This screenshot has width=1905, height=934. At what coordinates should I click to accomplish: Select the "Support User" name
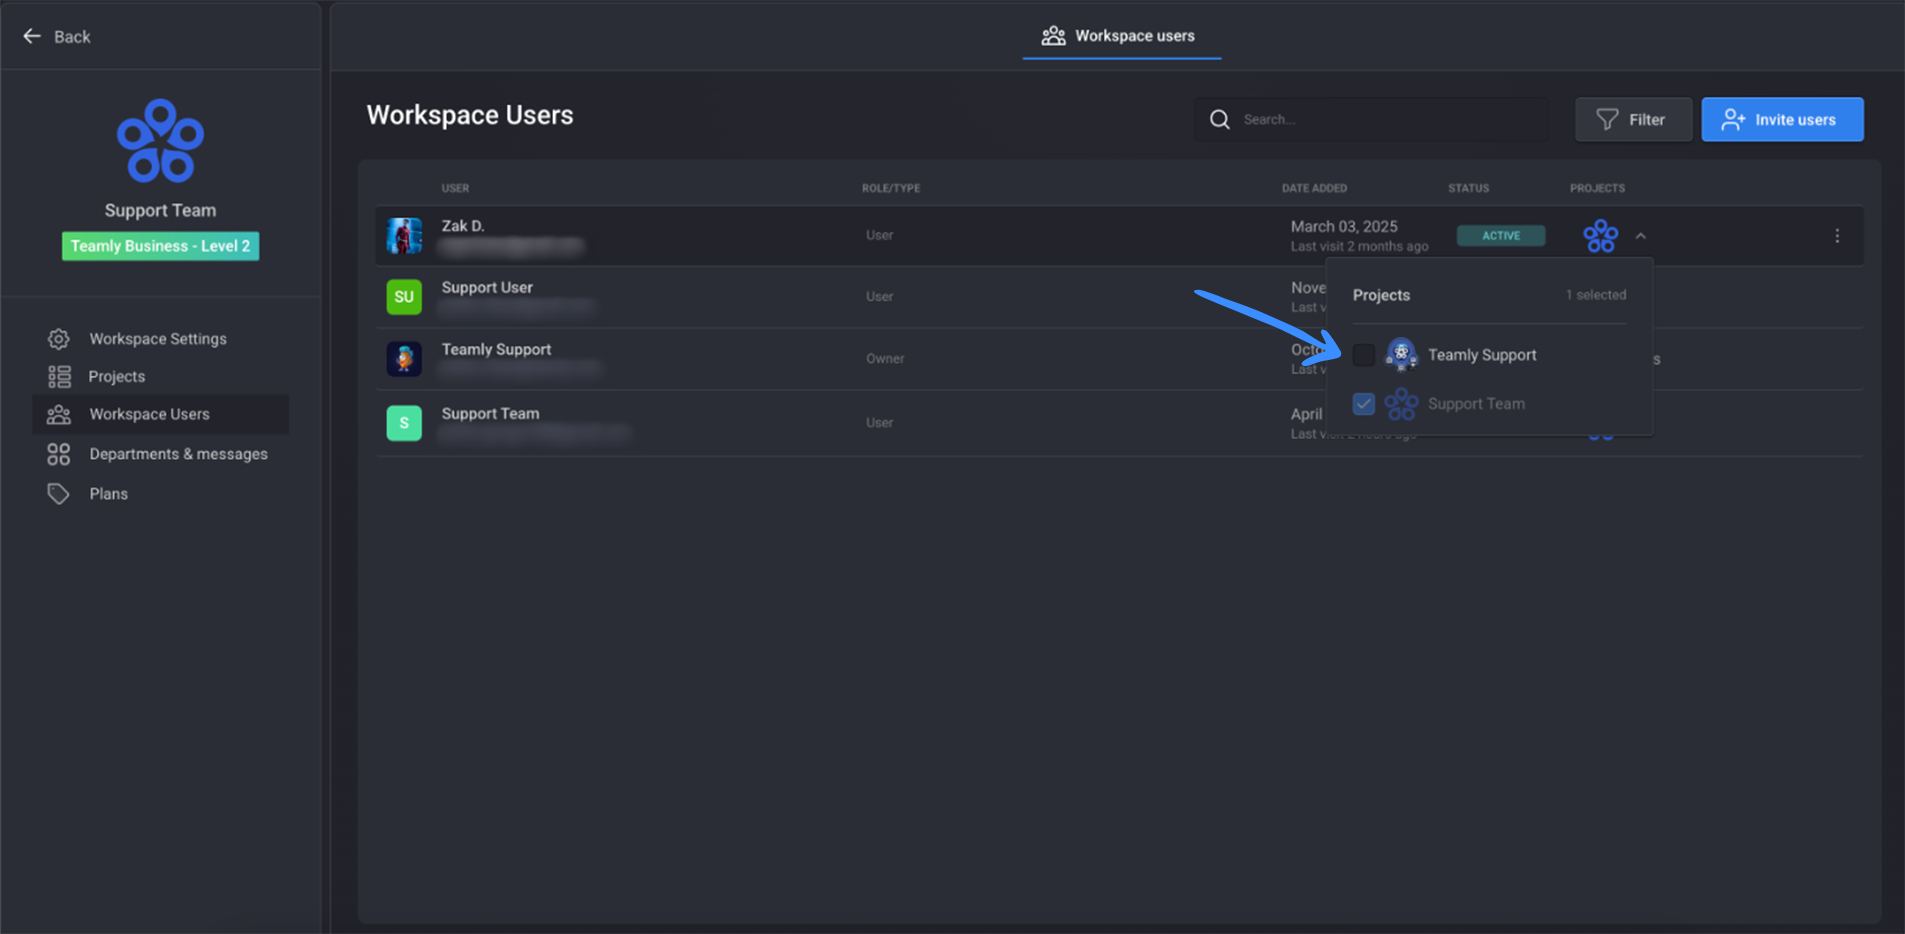(x=487, y=287)
